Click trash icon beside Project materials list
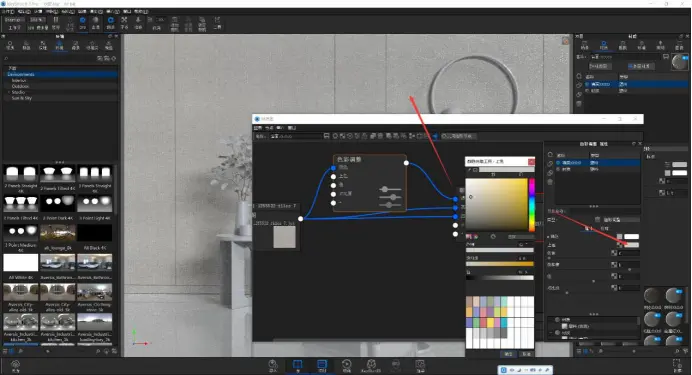 tap(579, 104)
